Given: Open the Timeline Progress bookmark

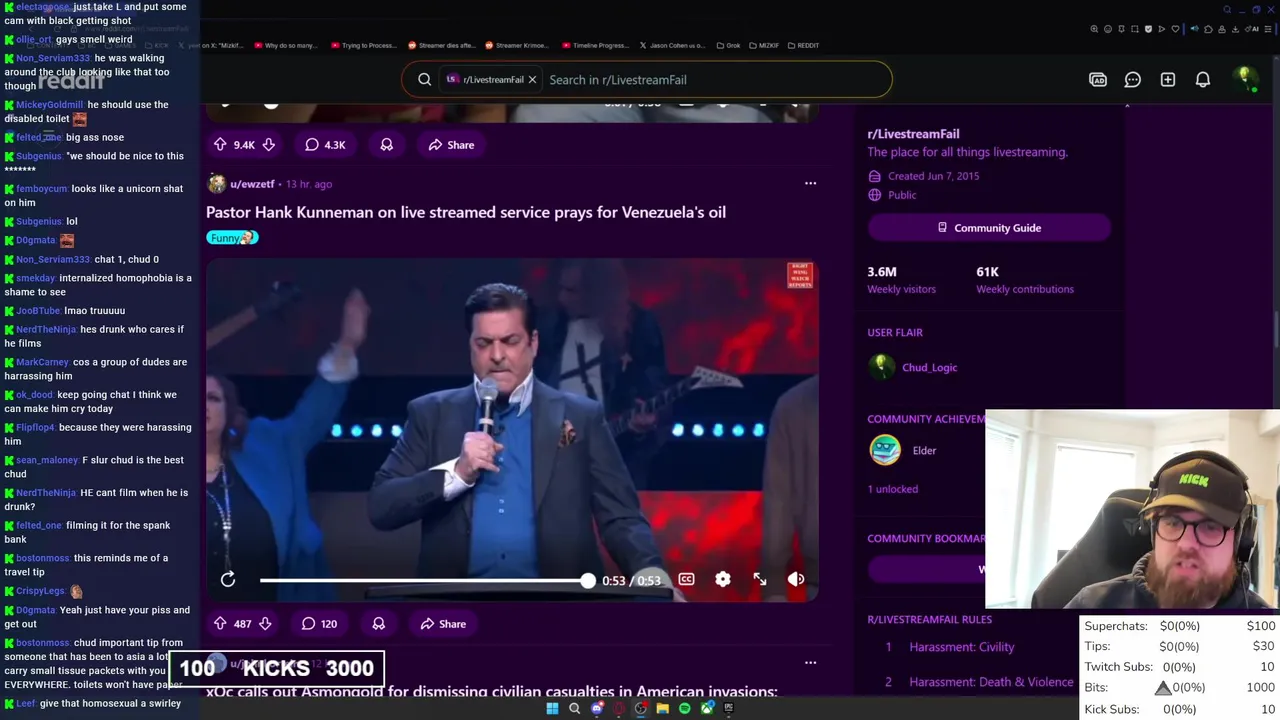Looking at the screenshot, I should pyautogui.click(x=594, y=45).
